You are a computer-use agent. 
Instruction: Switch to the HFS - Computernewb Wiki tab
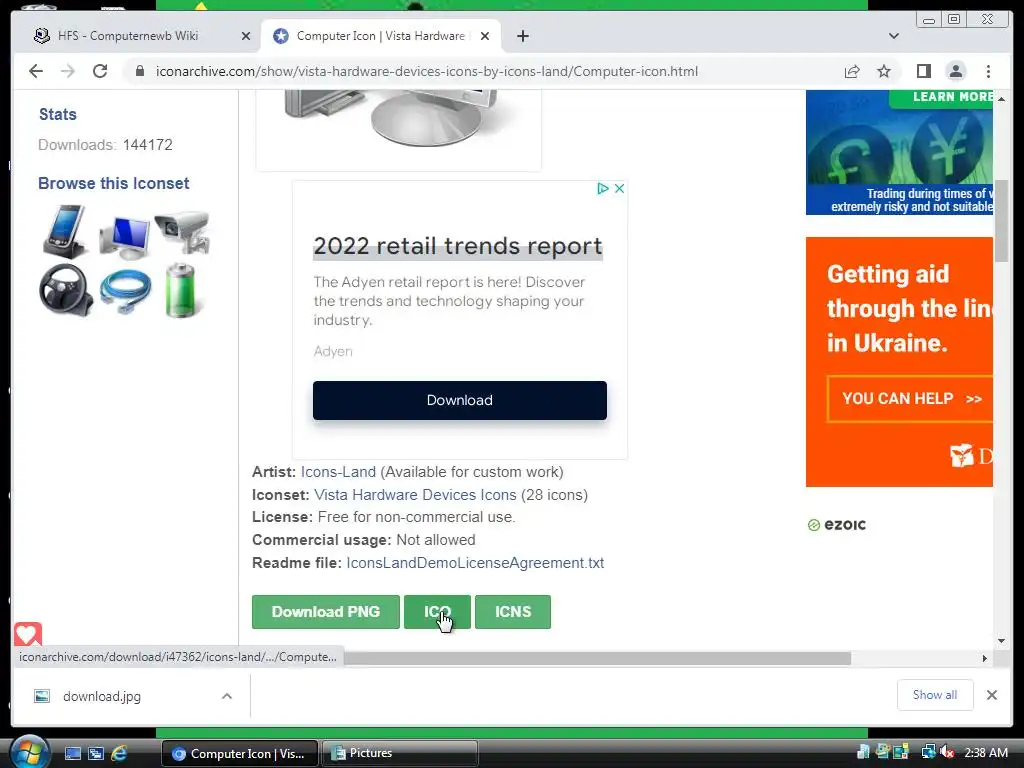pos(128,36)
